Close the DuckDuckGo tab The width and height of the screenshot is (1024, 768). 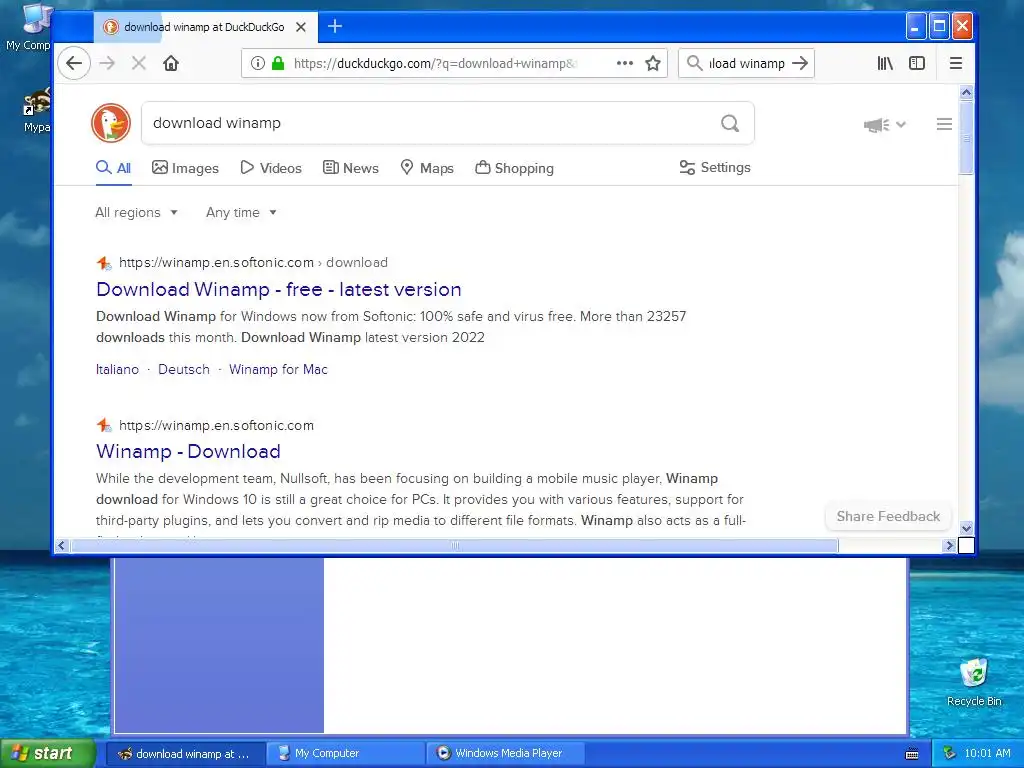pos(300,27)
